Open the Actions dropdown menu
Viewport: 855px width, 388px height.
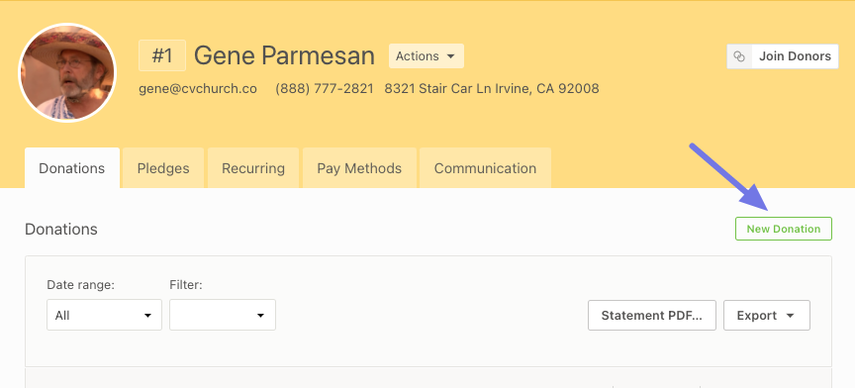point(426,56)
